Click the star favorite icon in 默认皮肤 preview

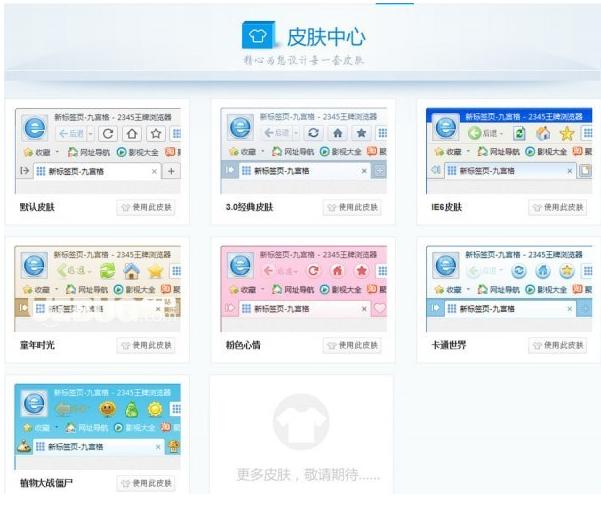tap(156, 133)
